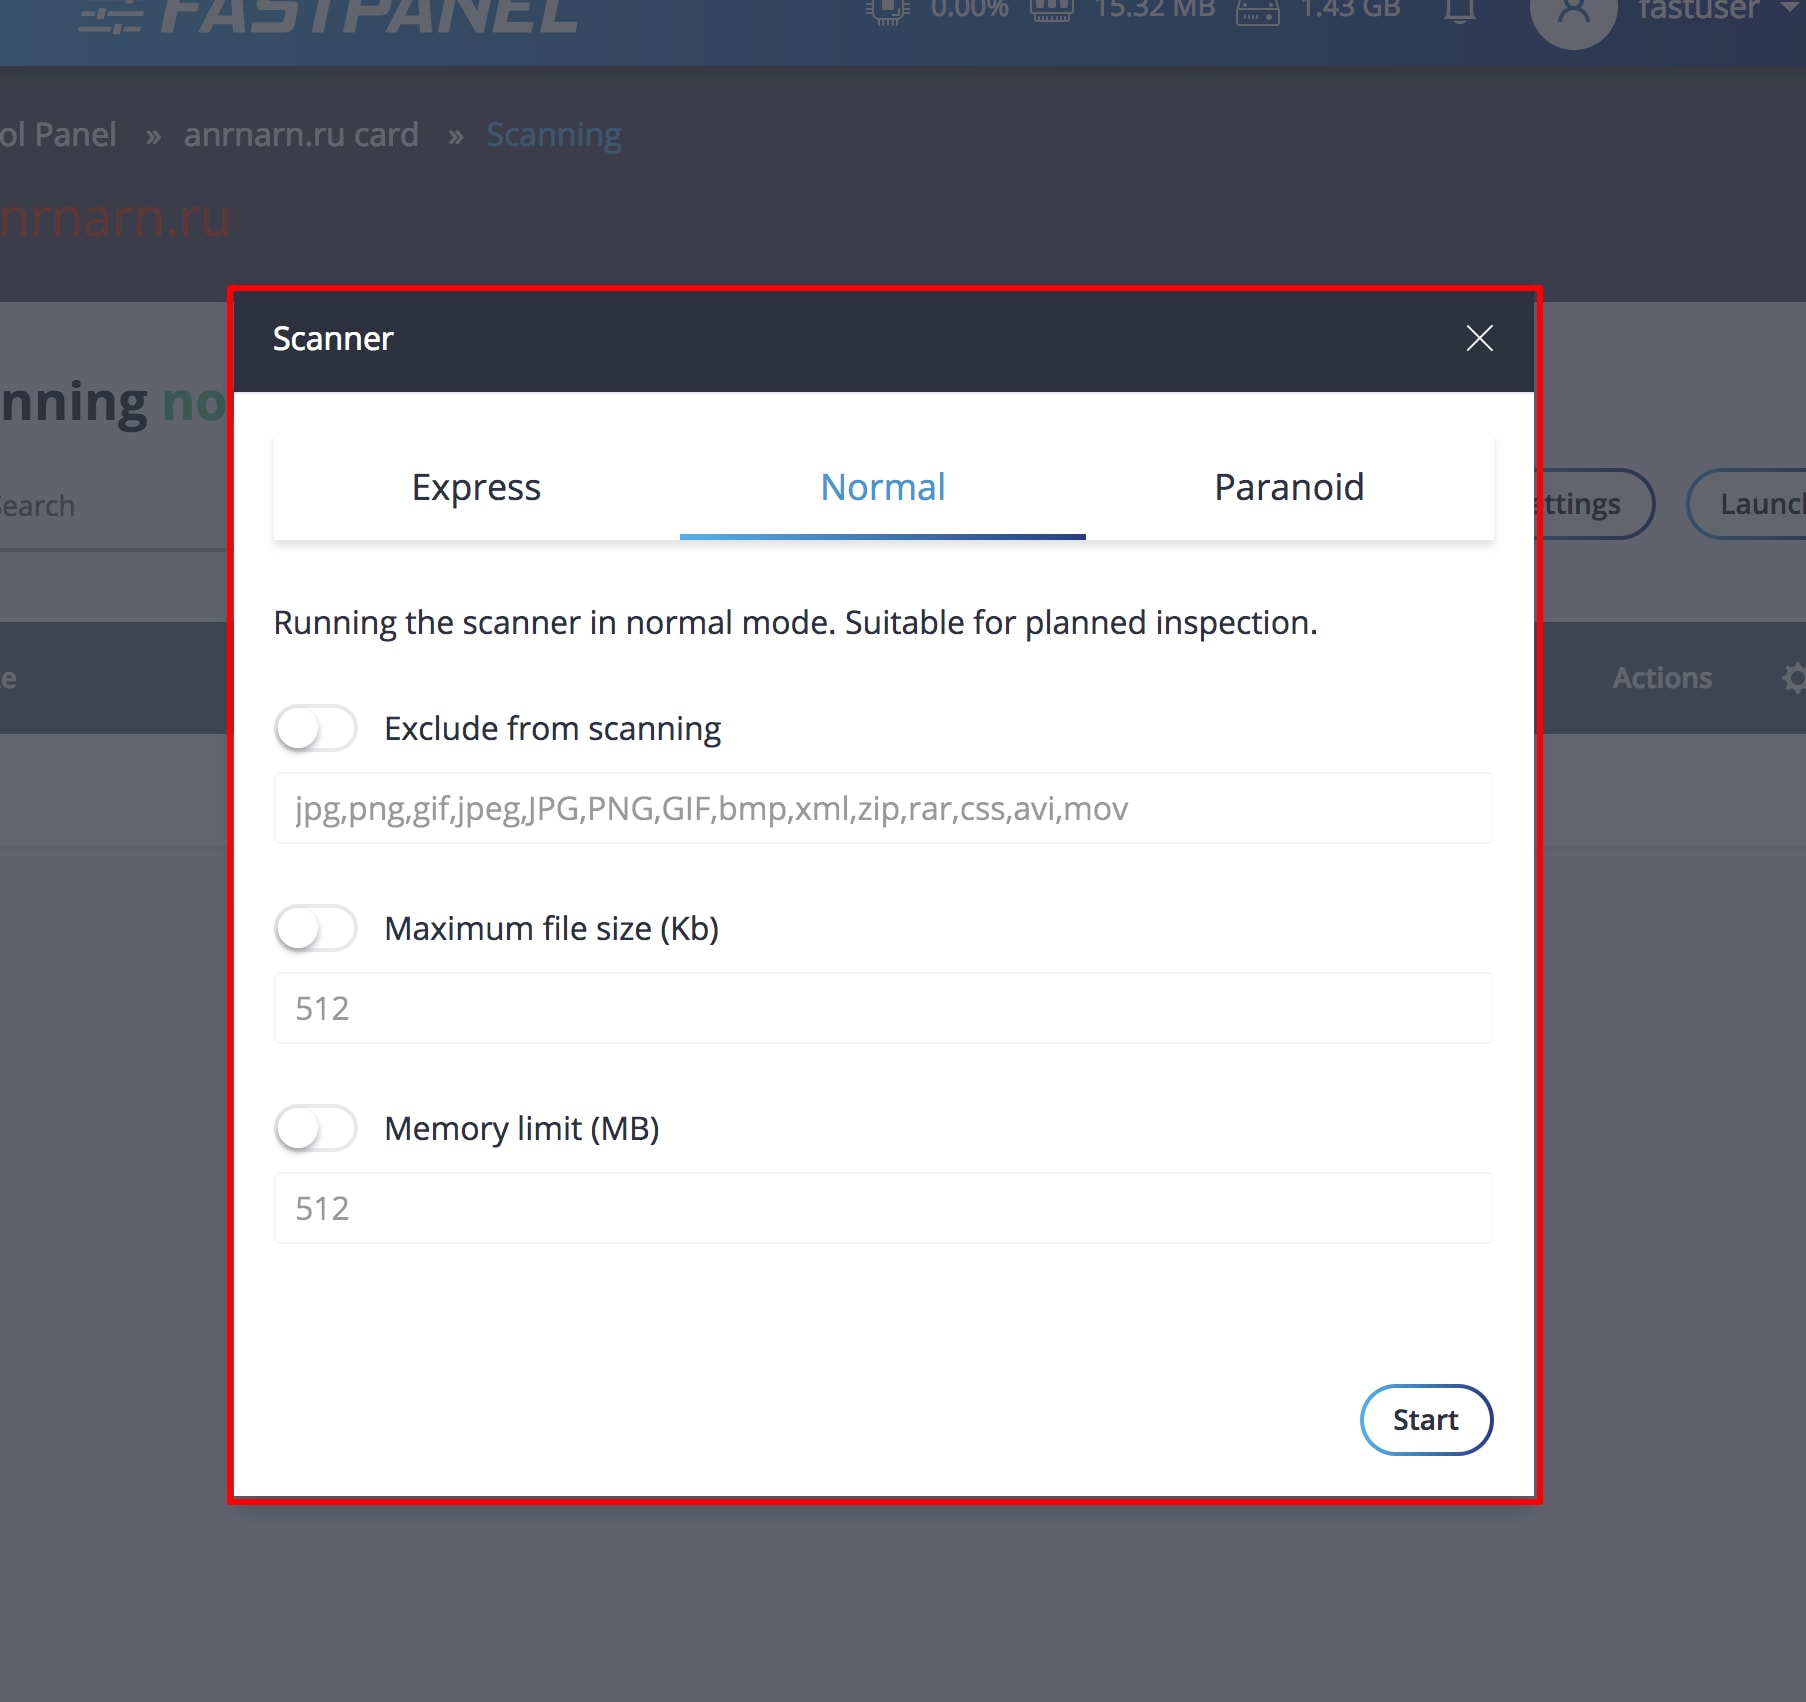Select the Normal scan tab
Image resolution: width=1806 pixels, height=1702 pixels.
point(882,488)
